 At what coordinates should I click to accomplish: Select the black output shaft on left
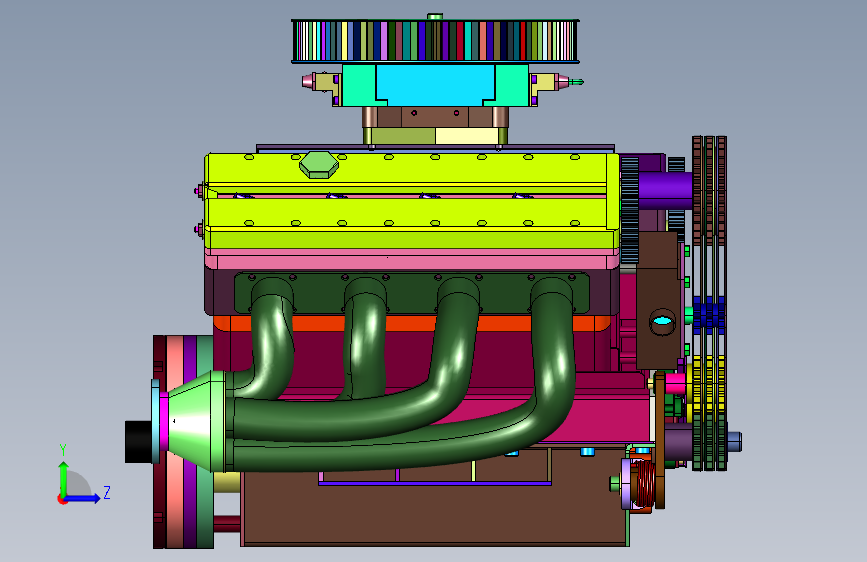tap(138, 441)
